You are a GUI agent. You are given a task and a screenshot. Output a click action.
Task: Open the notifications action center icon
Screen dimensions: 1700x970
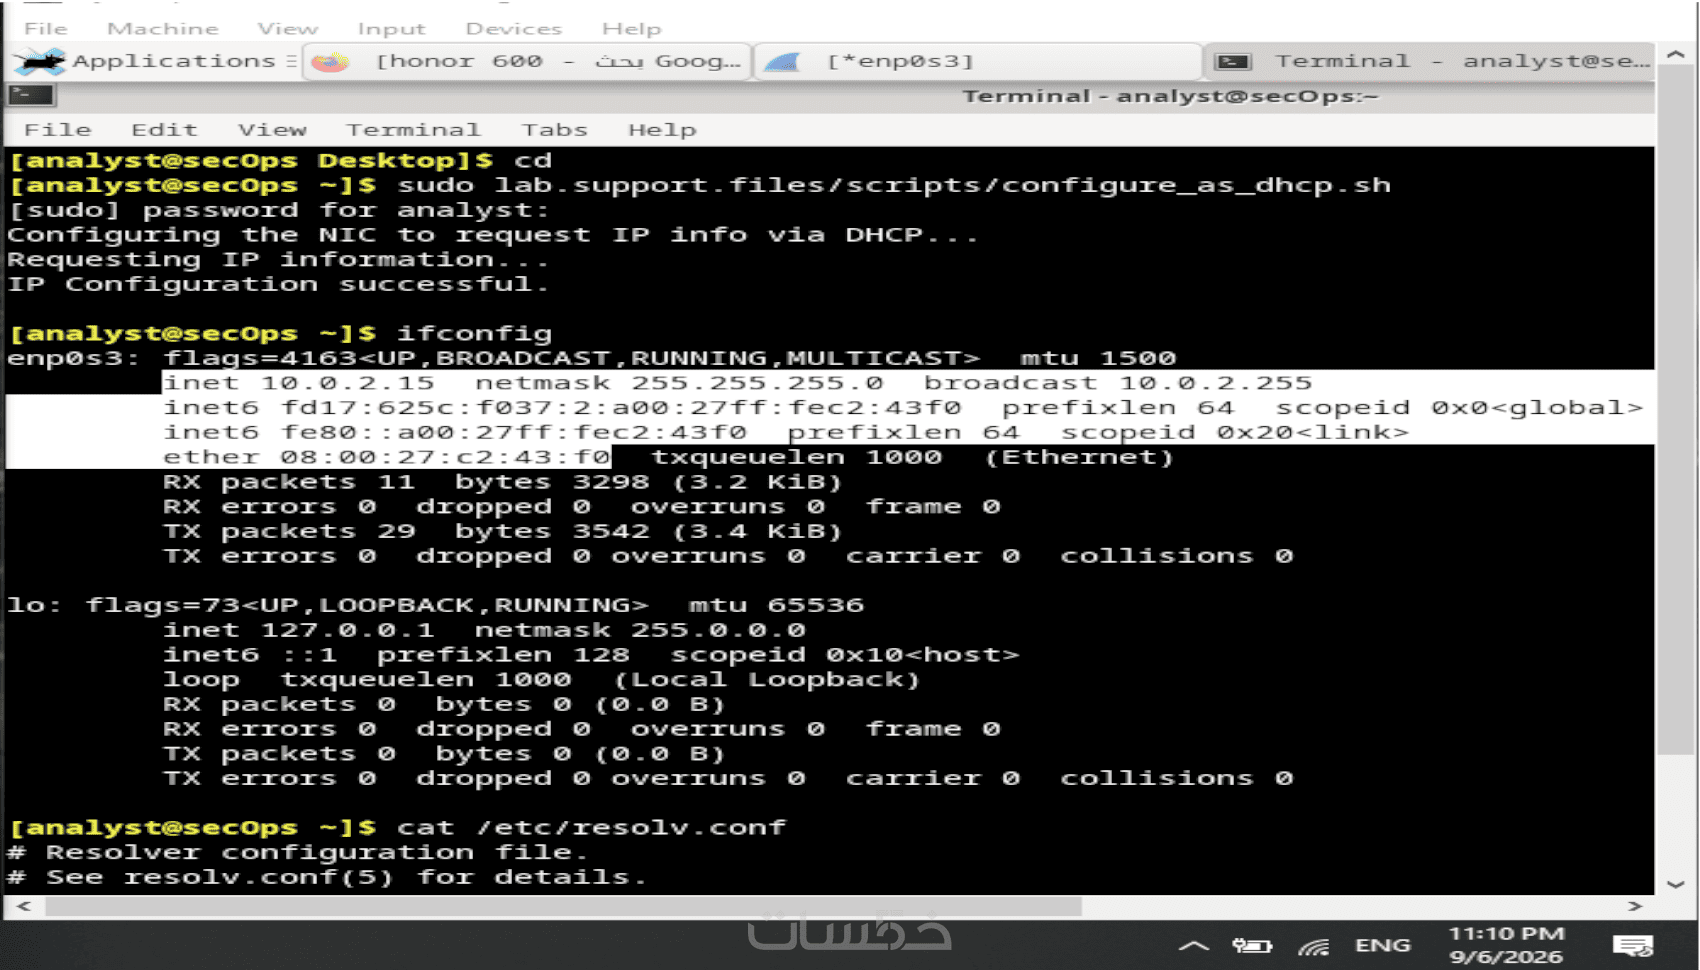pos(1633,946)
